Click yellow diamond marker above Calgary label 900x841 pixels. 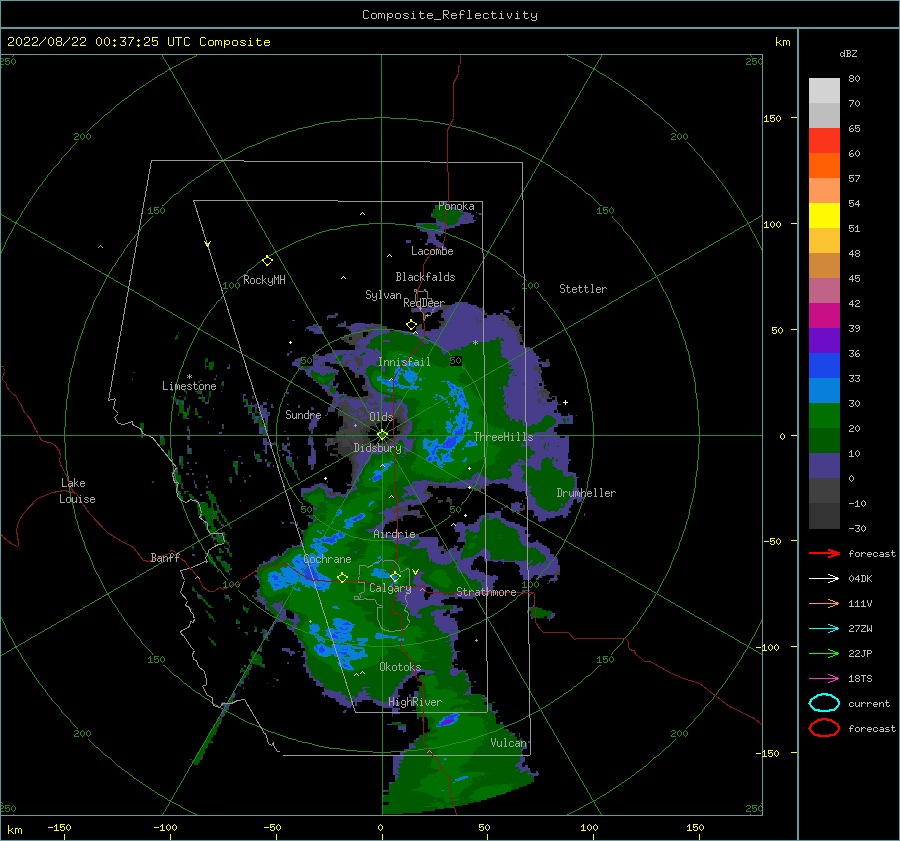pos(395,576)
